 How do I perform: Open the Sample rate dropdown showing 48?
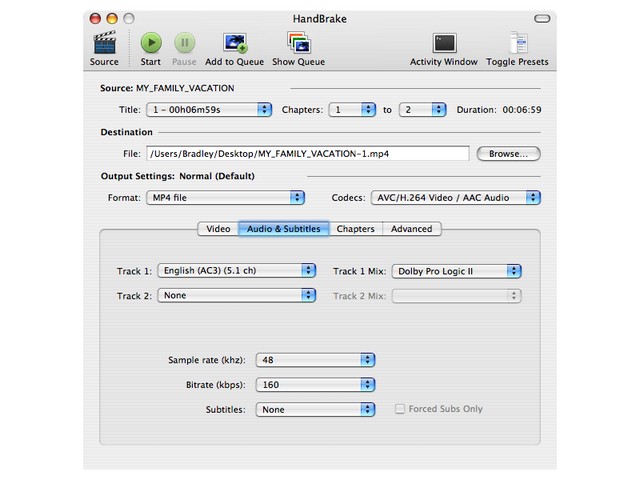pyautogui.click(x=315, y=360)
